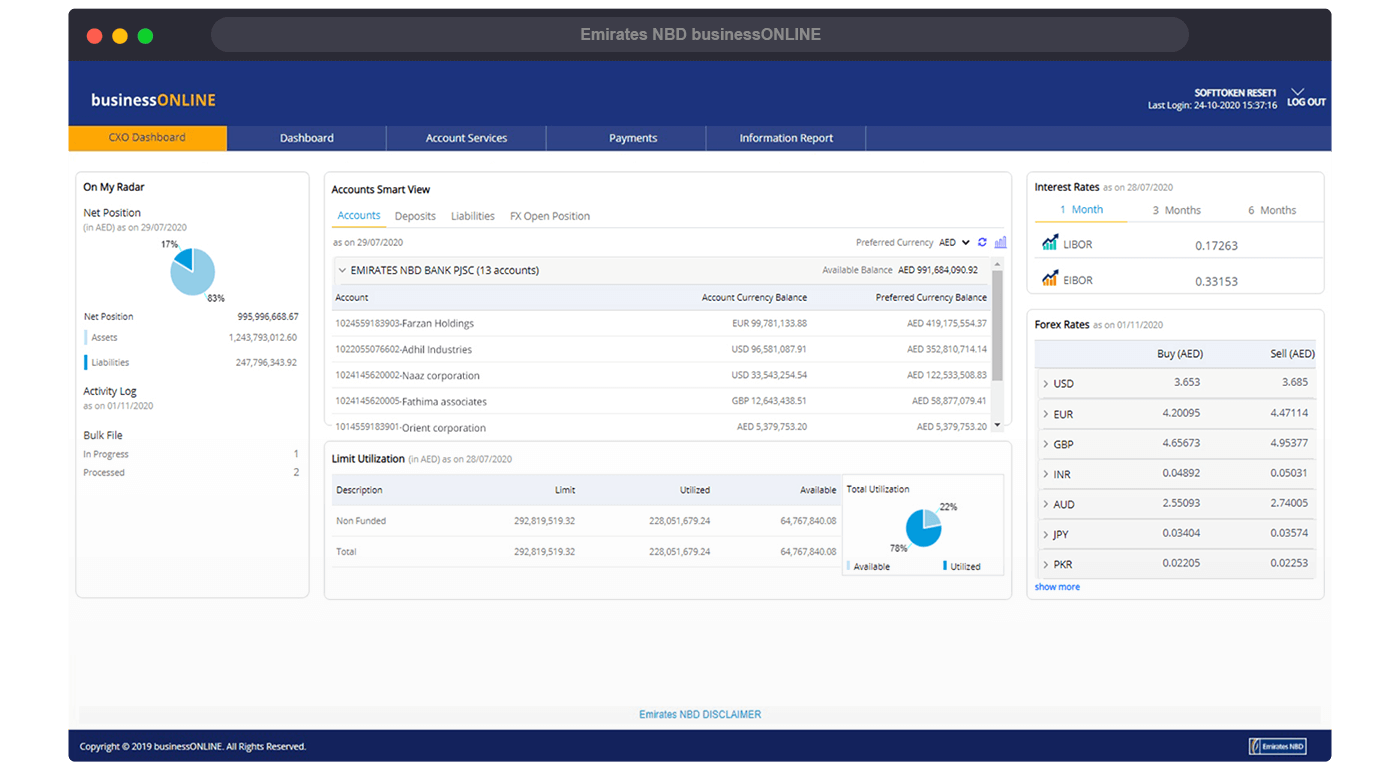The width and height of the screenshot is (1400, 770).
Task: Switch to the Deposits tab
Action: pyautogui.click(x=415, y=216)
